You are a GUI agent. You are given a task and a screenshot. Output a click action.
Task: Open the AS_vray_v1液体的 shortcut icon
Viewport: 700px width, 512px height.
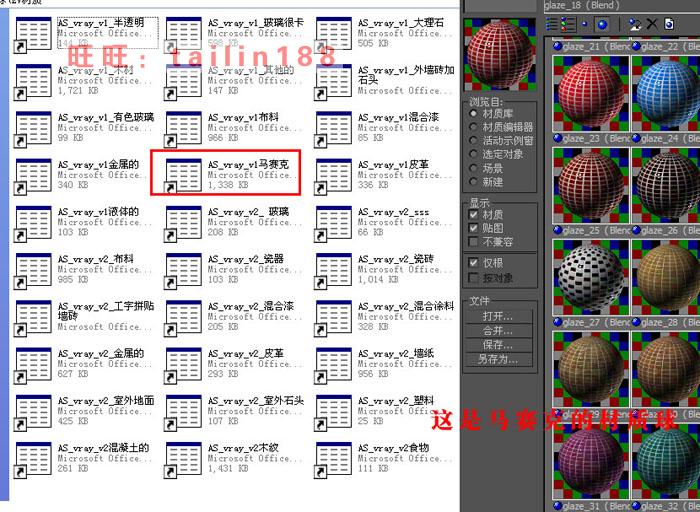coord(33,224)
